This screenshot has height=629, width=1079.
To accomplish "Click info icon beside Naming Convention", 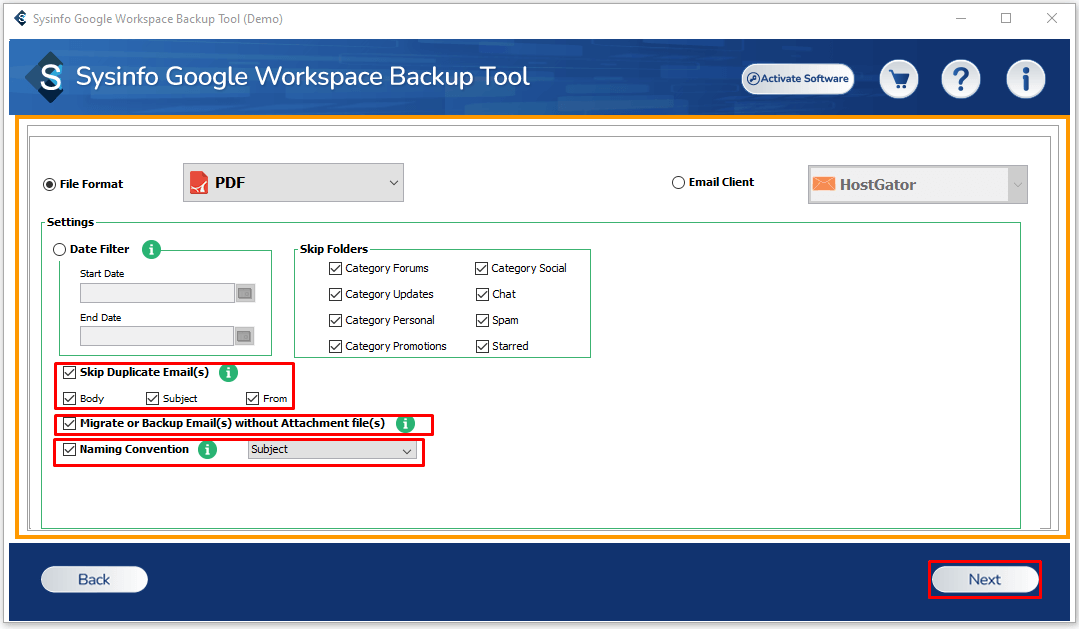I will [207, 450].
